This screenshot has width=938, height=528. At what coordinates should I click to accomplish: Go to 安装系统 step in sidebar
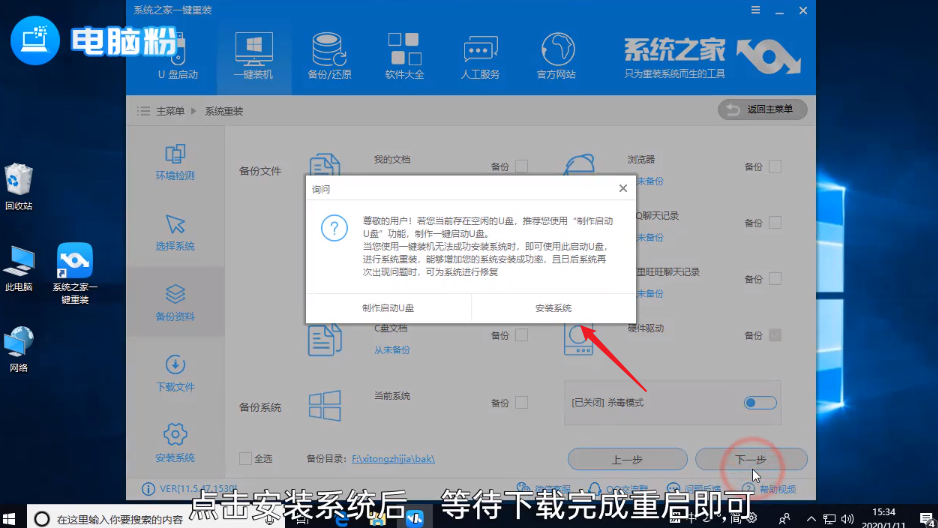click(175, 444)
